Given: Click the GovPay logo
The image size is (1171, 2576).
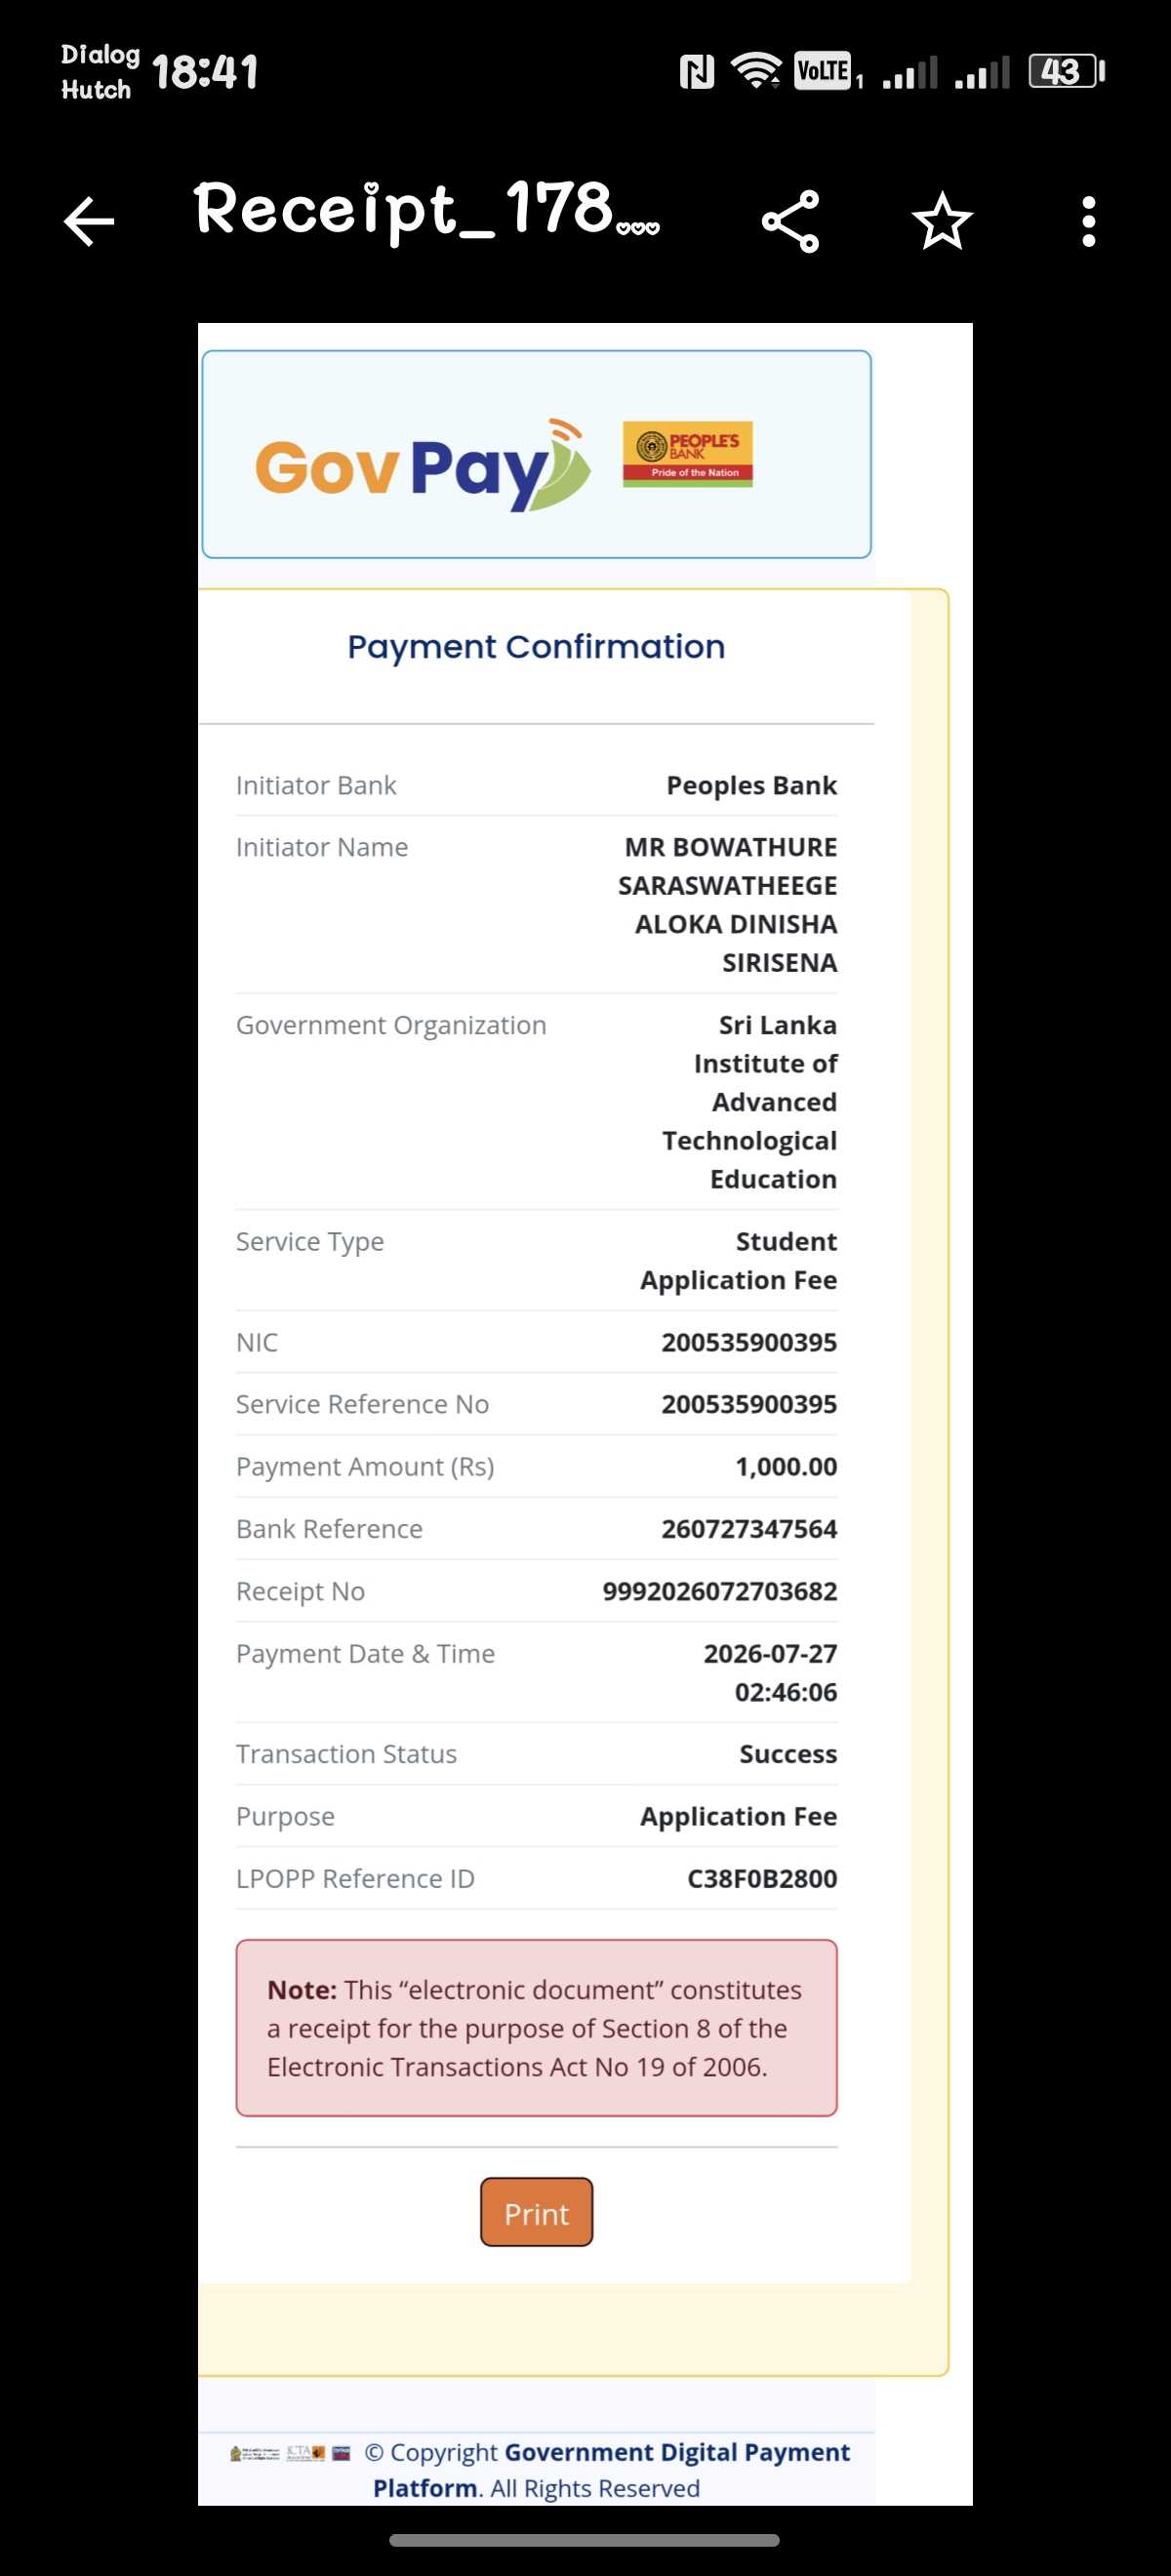Looking at the screenshot, I should [422, 466].
